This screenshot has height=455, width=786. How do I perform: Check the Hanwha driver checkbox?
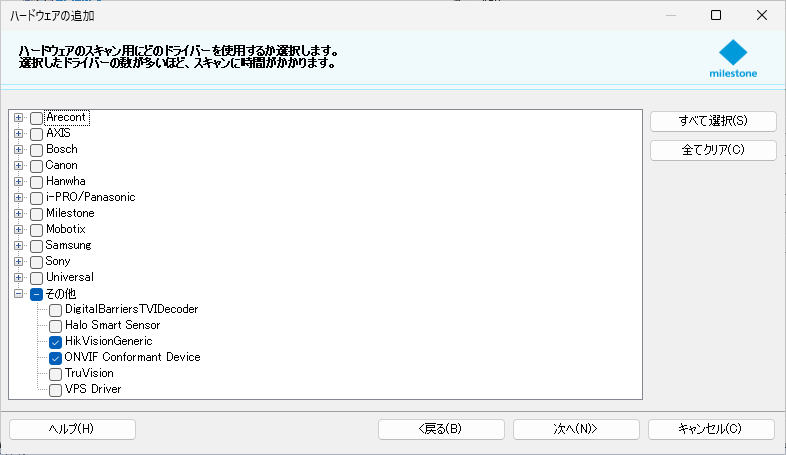(36, 182)
